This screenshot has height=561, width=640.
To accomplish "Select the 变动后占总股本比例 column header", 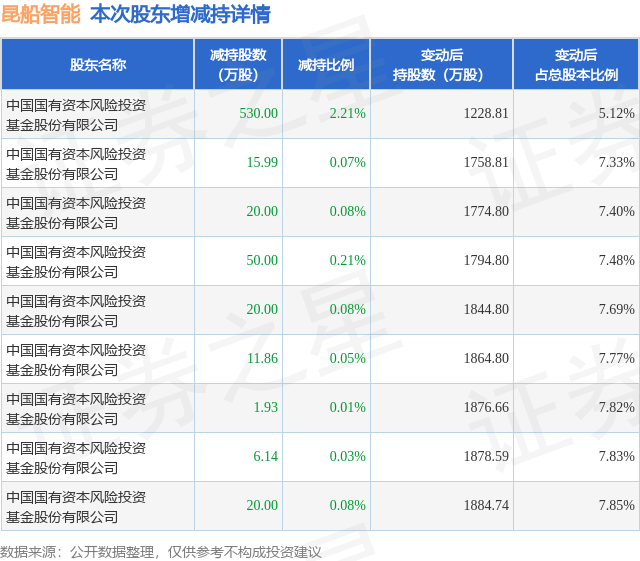I will click(x=576, y=65).
